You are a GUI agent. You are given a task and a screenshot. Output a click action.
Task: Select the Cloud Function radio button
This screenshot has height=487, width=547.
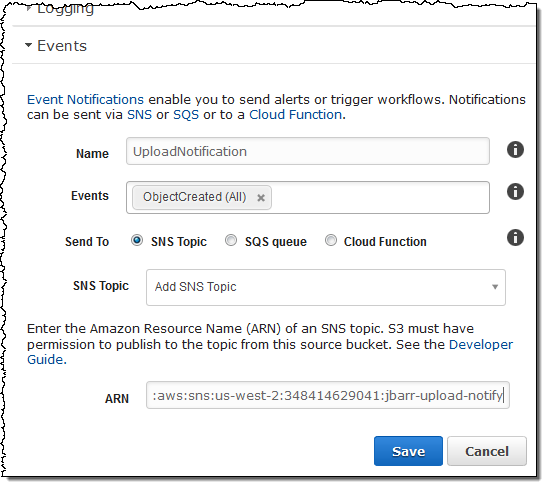click(331, 240)
